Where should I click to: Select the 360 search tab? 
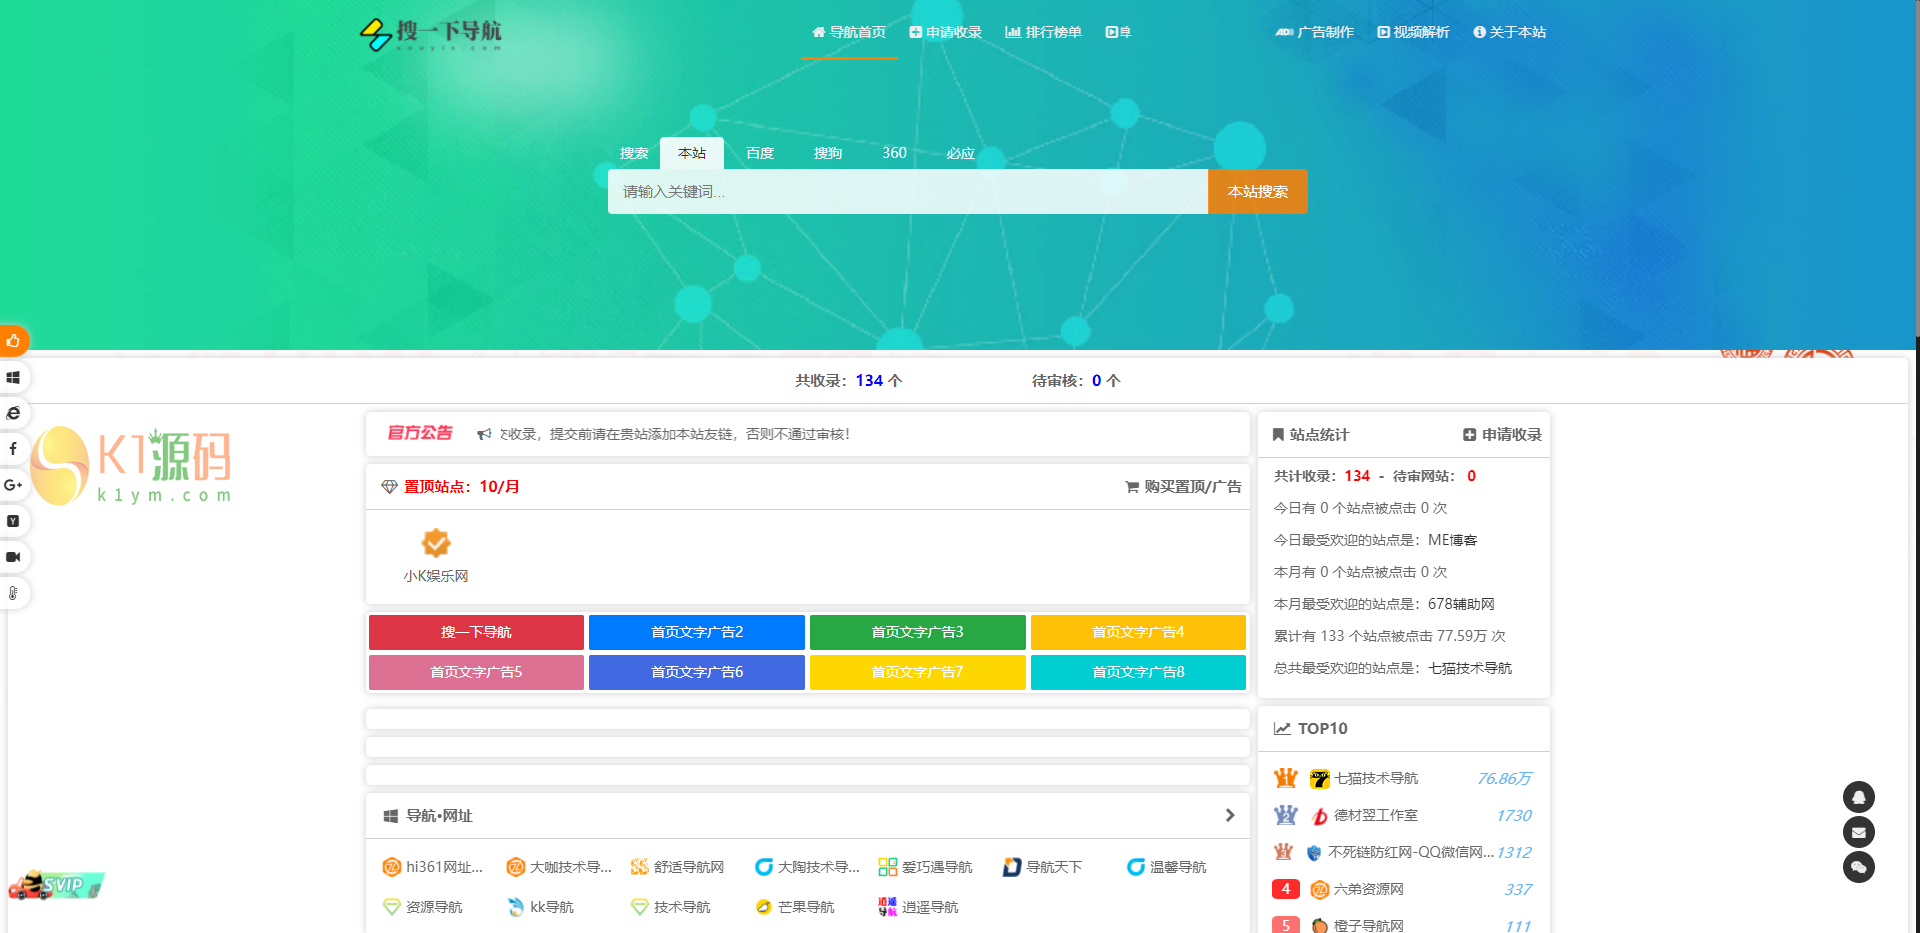pos(895,153)
